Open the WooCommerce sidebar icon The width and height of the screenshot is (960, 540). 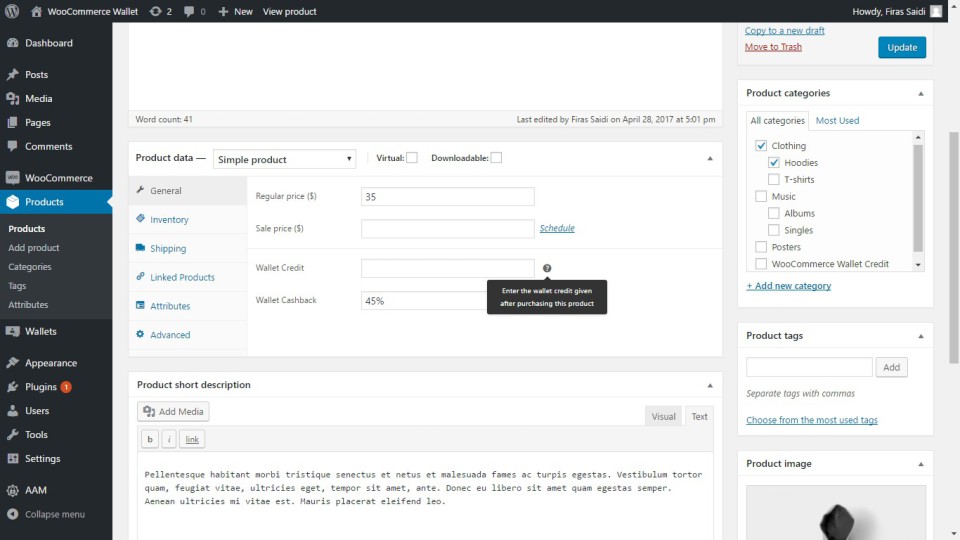click(12, 178)
